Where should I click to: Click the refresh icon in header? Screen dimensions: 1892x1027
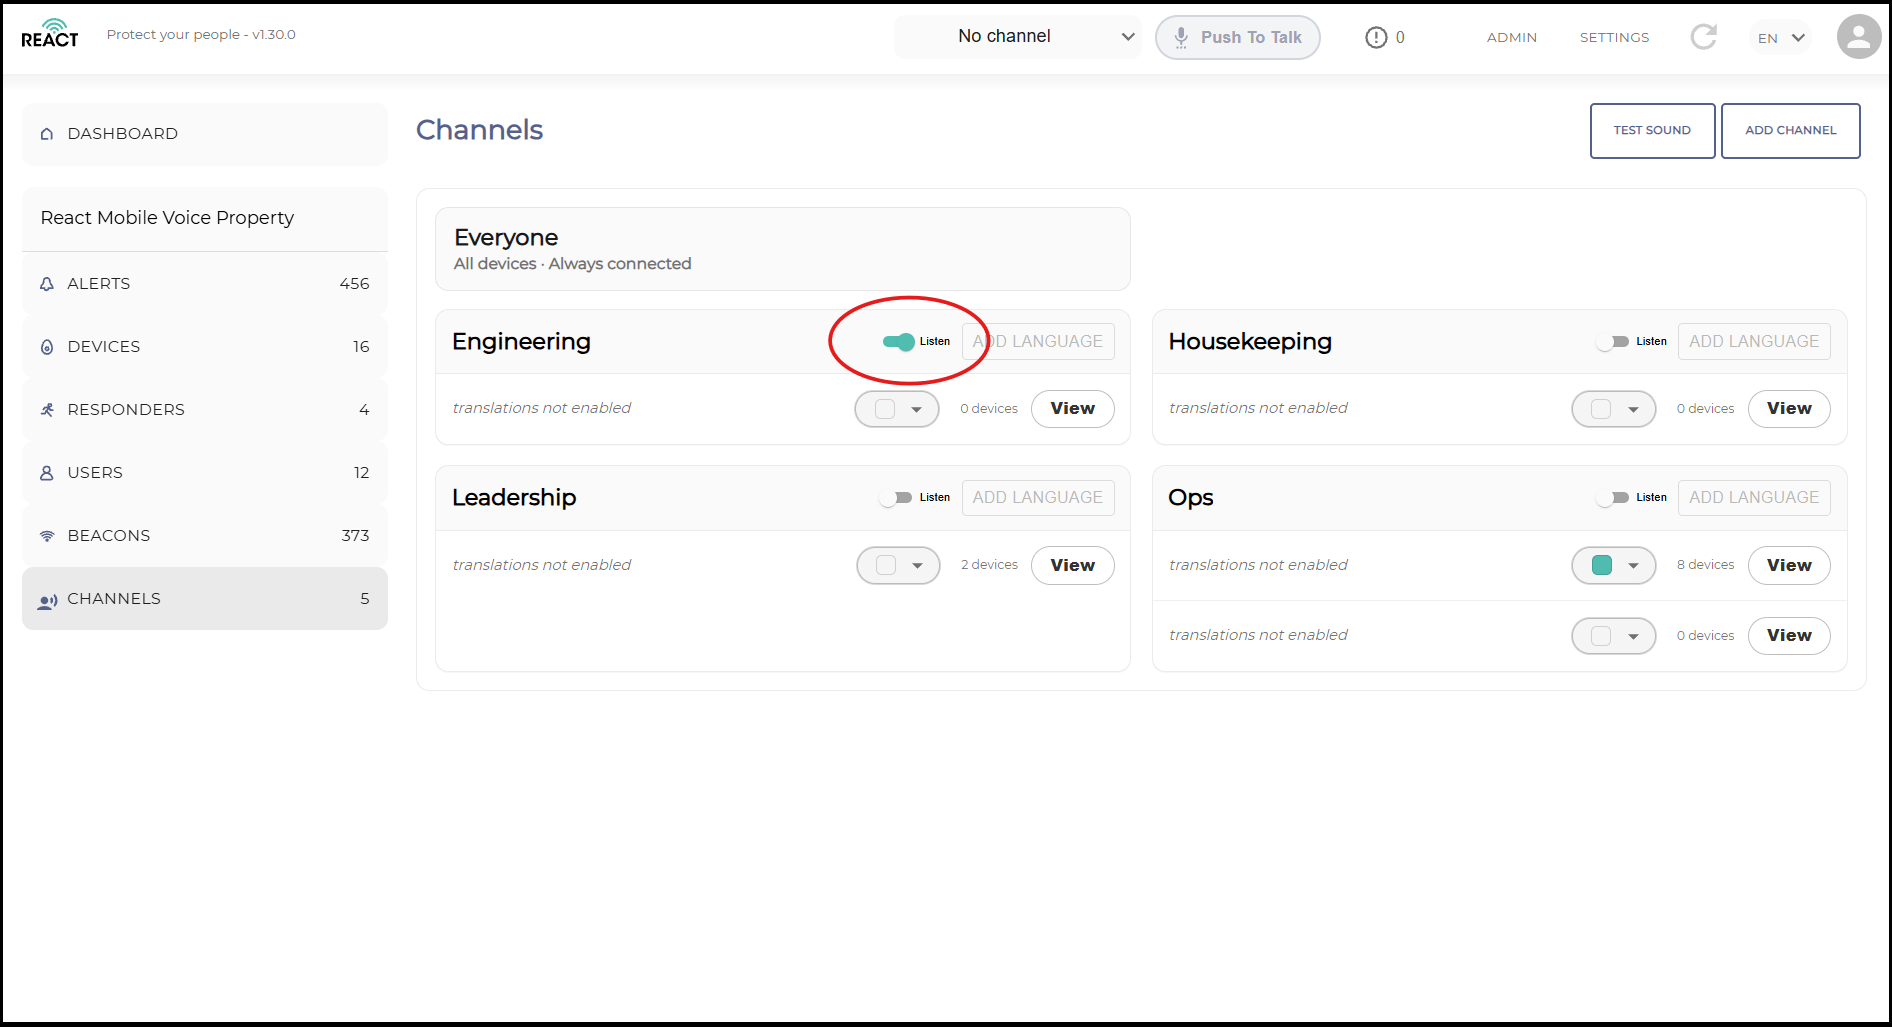[1704, 37]
